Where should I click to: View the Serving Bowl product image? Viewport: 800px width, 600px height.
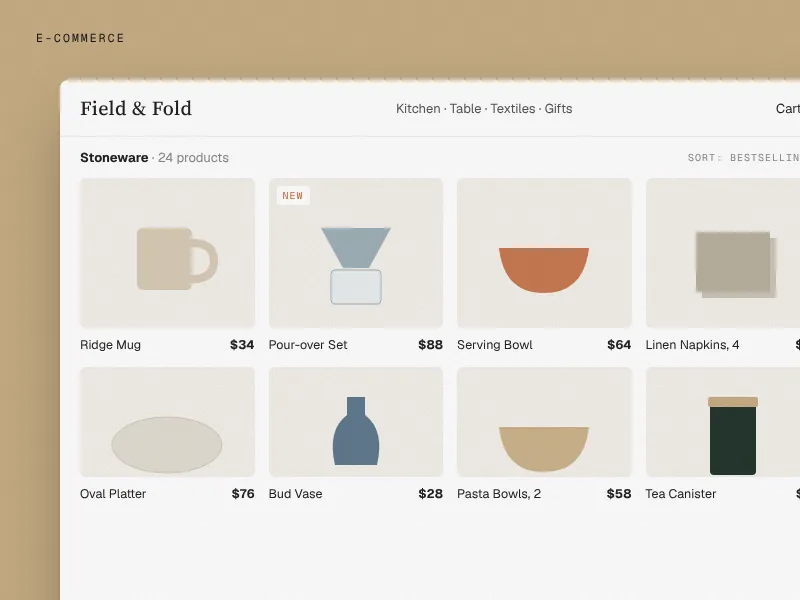(x=544, y=253)
